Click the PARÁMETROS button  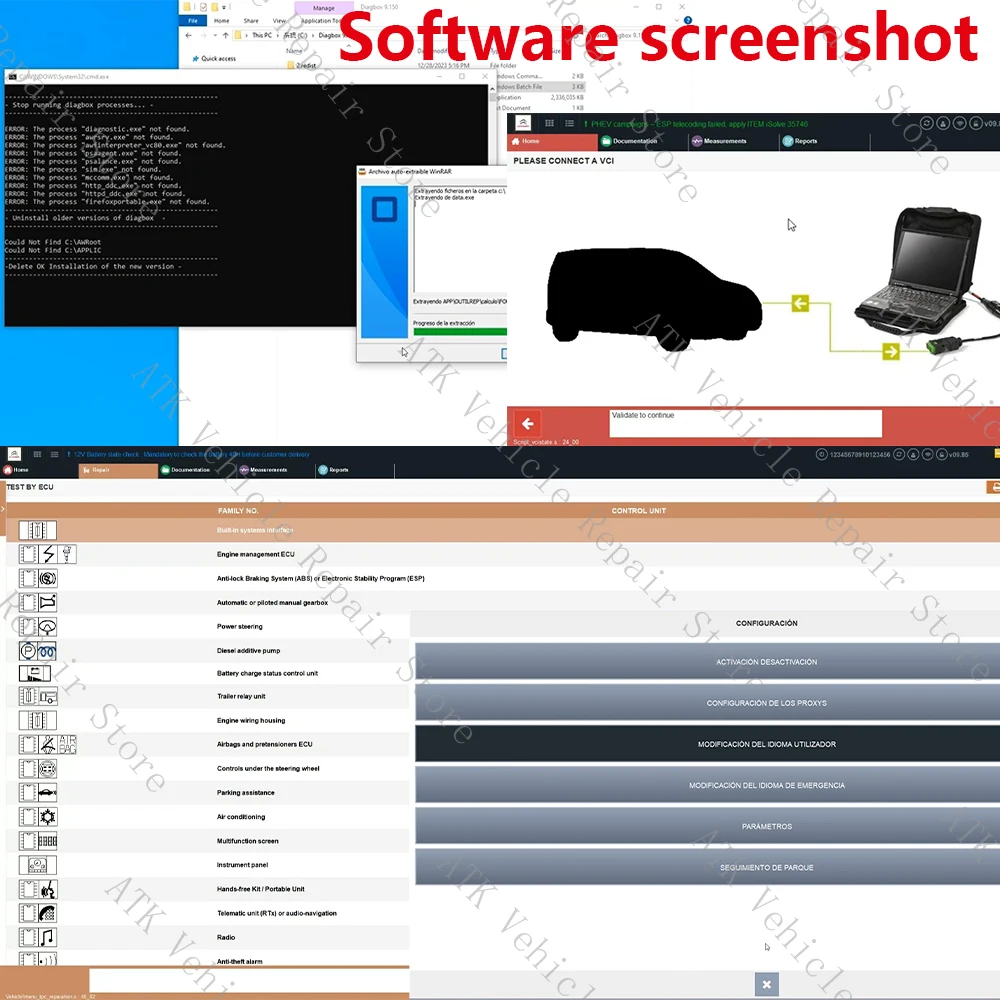click(x=707, y=826)
